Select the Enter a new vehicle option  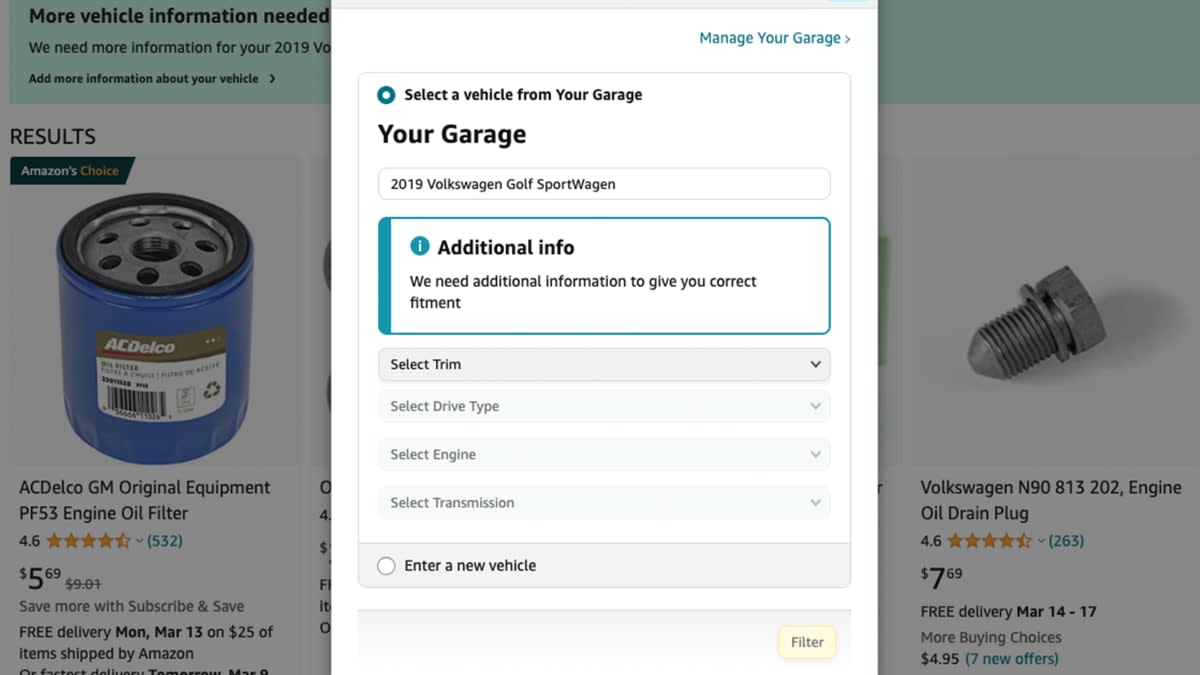click(x=385, y=565)
